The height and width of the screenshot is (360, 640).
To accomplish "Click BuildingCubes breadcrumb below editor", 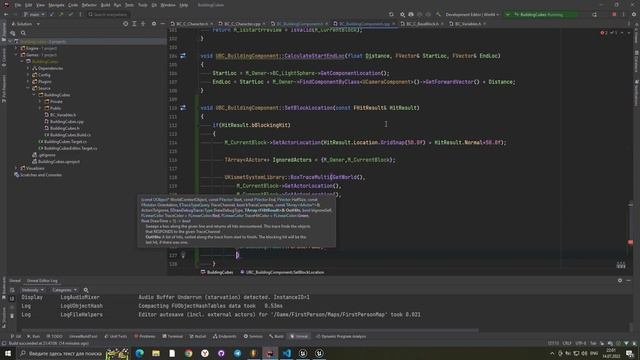I will click(x=217, y=272).
